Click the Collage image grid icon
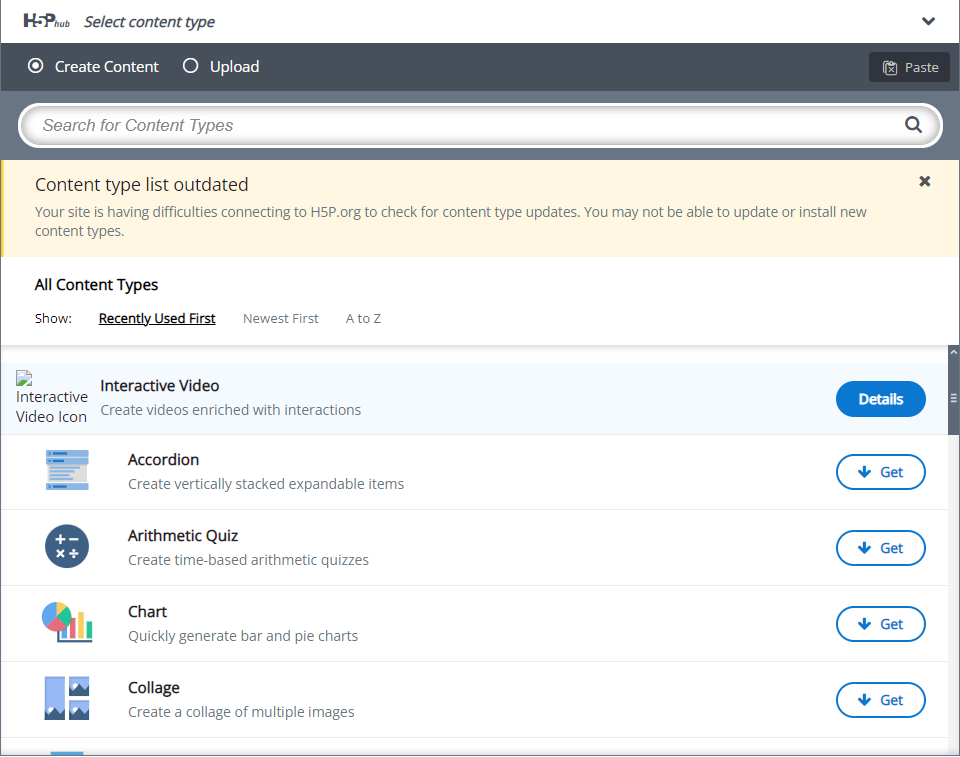 click(x=67, y=698)
